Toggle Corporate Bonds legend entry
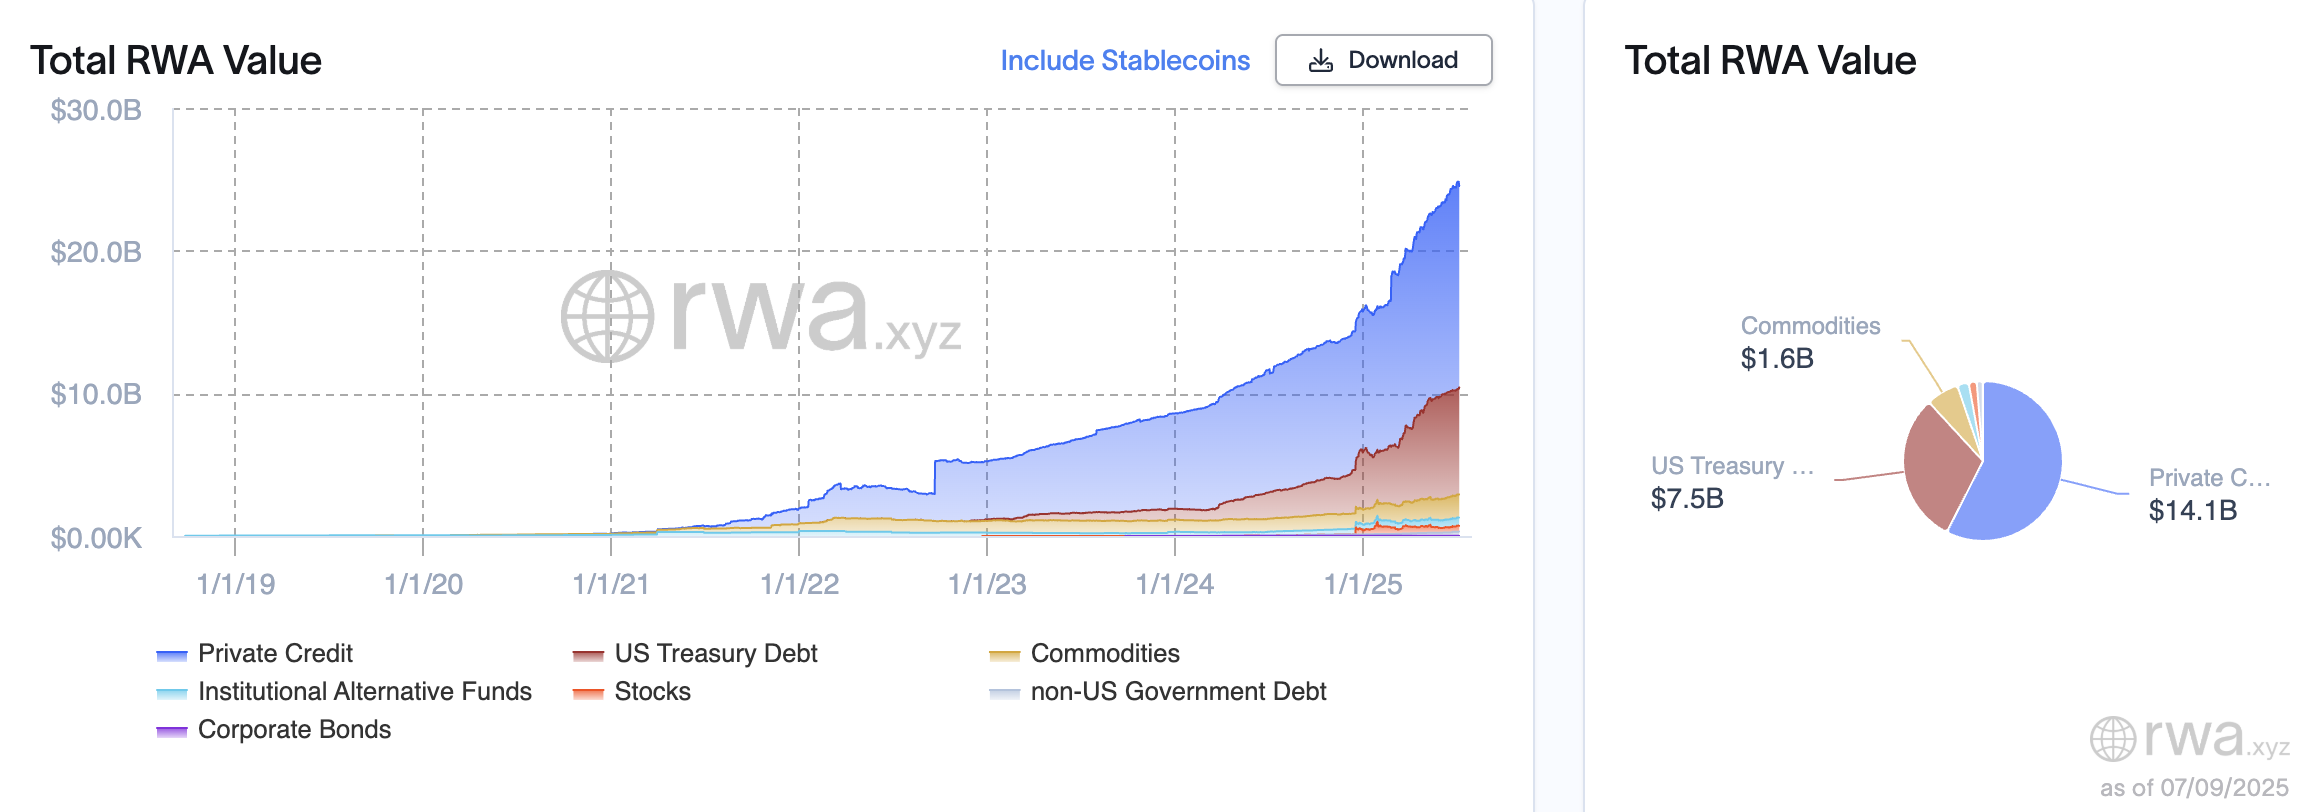Image resolution: width=2322 pixels, height=812 pixels. [x=274, y=729]
